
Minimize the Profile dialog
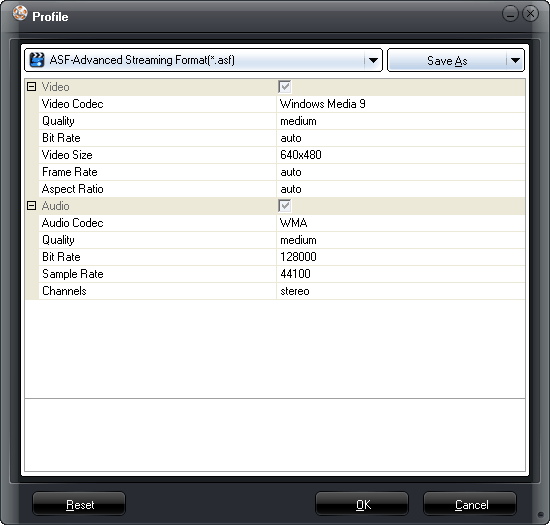510,14
